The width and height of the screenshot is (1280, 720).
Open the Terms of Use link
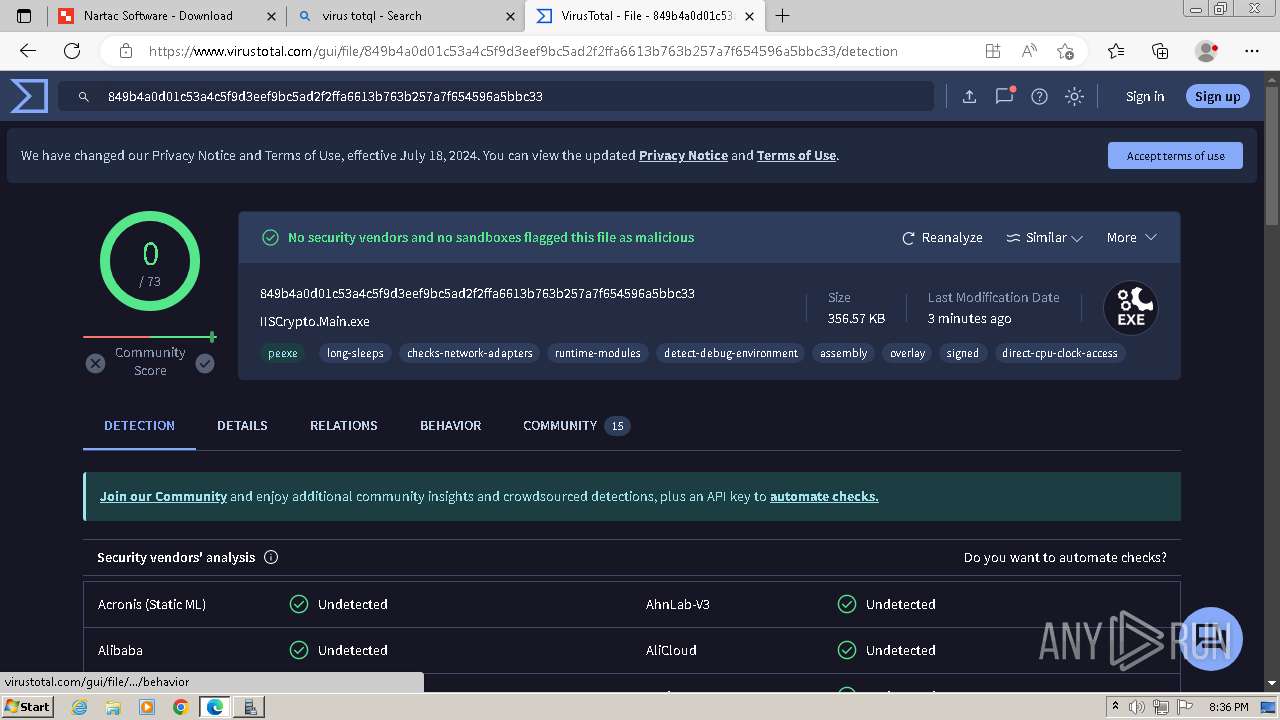click(796, 155)
